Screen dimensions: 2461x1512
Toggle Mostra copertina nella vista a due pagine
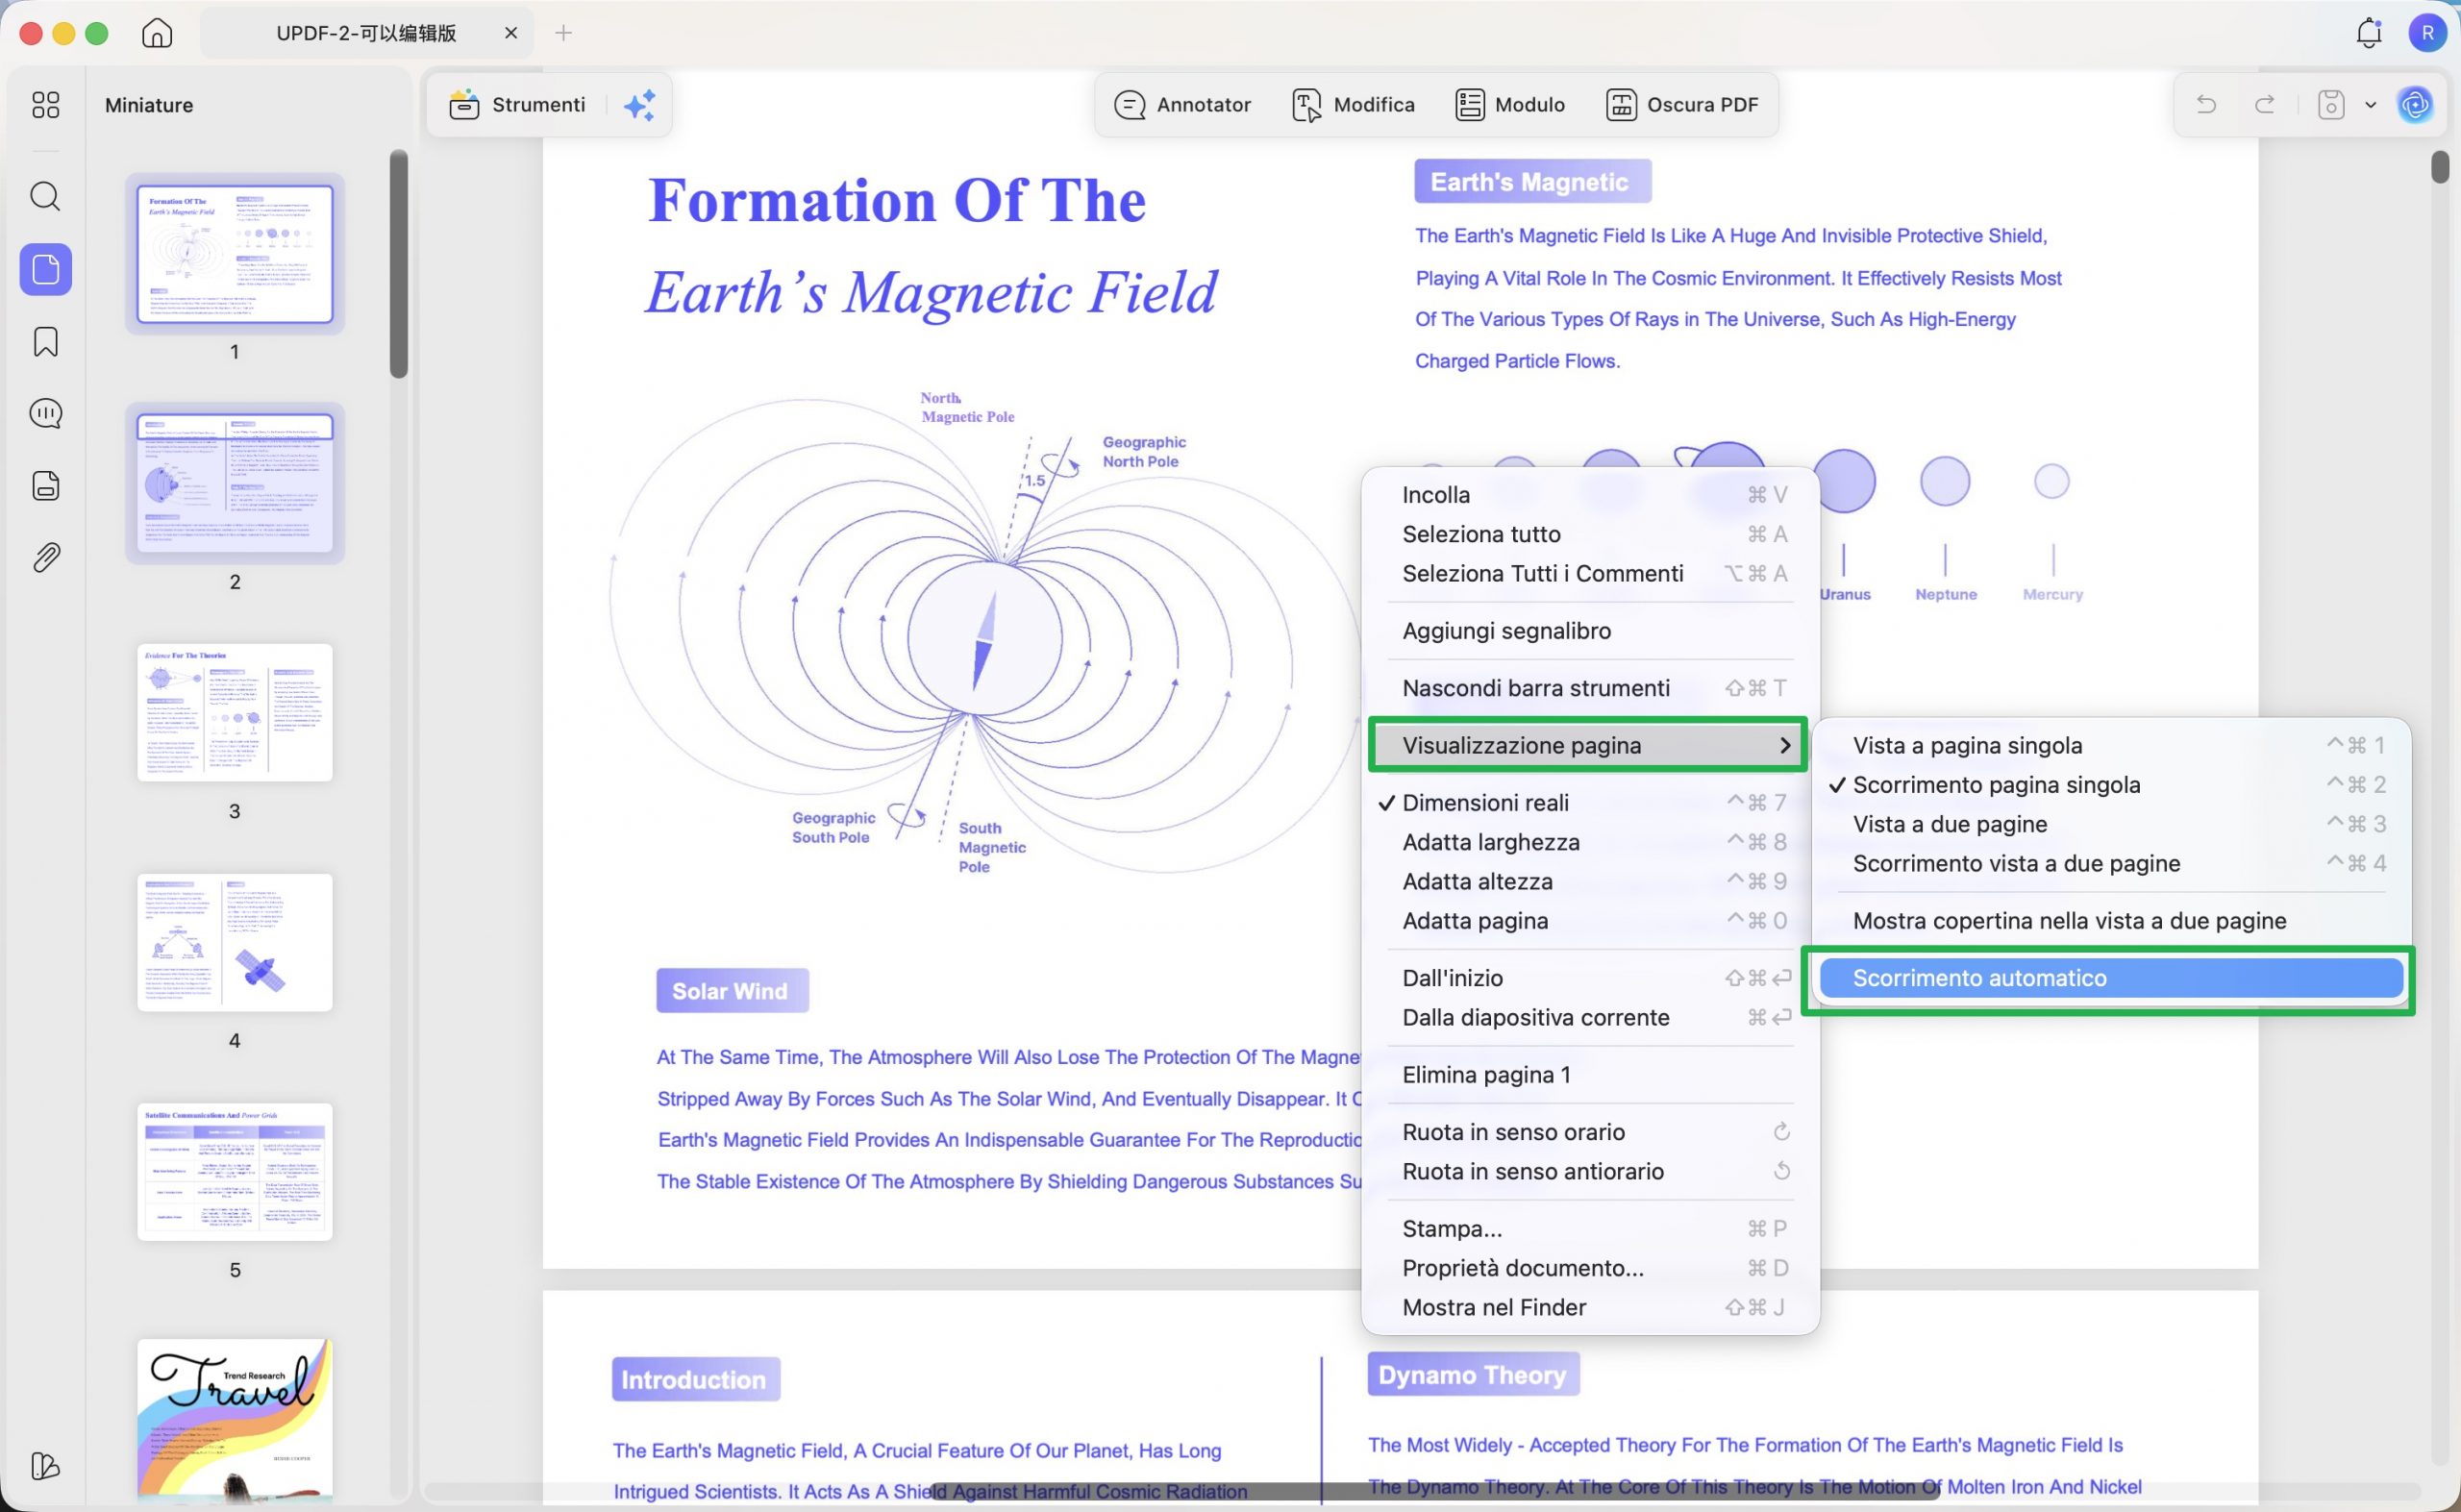coord(2111,920)
